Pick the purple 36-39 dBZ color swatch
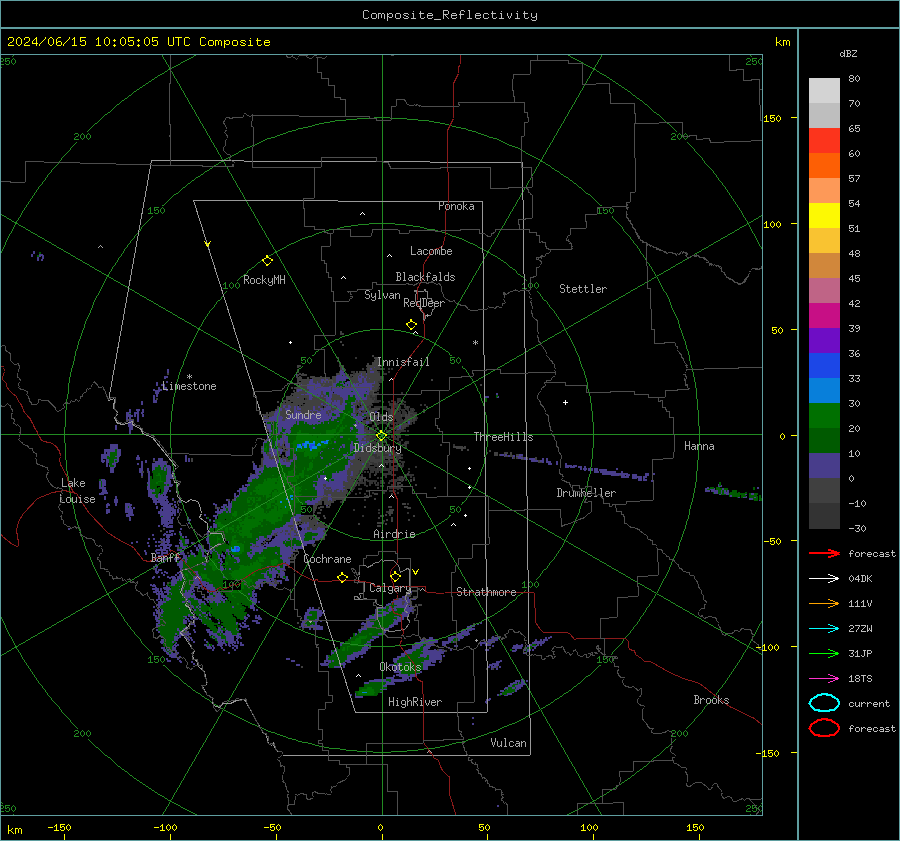The image size is (900, 841). (824, 340)
